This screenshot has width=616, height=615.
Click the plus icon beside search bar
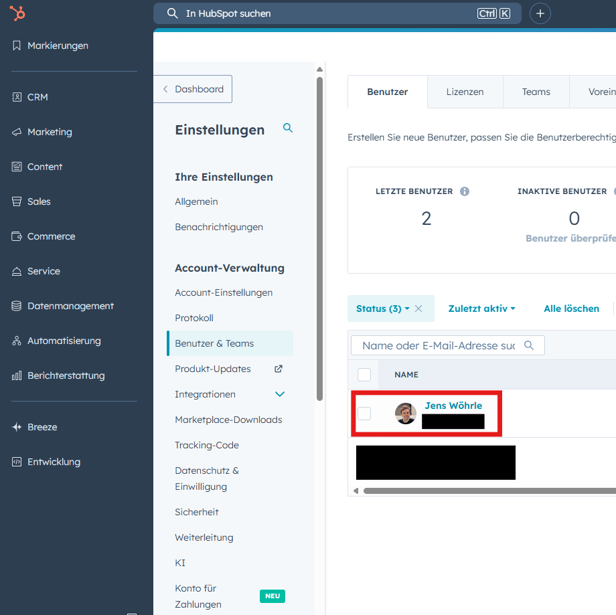tap(540, 14)
